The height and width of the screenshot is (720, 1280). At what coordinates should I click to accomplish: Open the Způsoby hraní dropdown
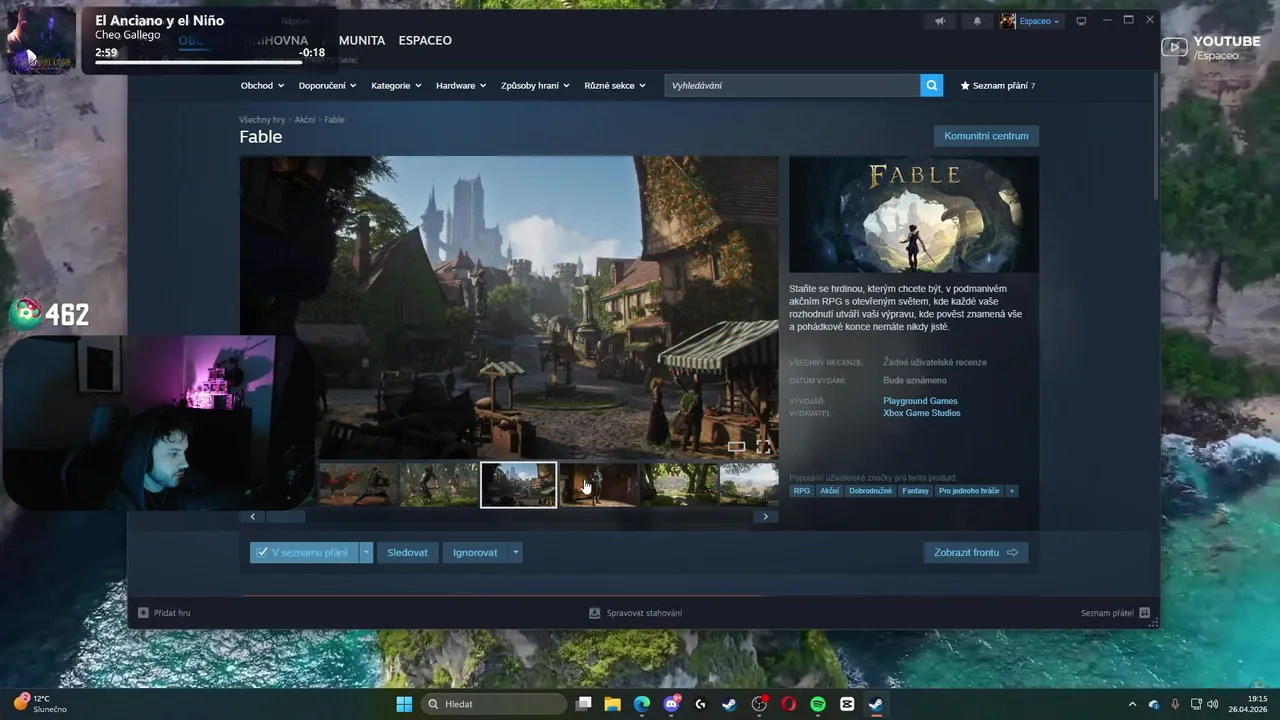point(535,86)
